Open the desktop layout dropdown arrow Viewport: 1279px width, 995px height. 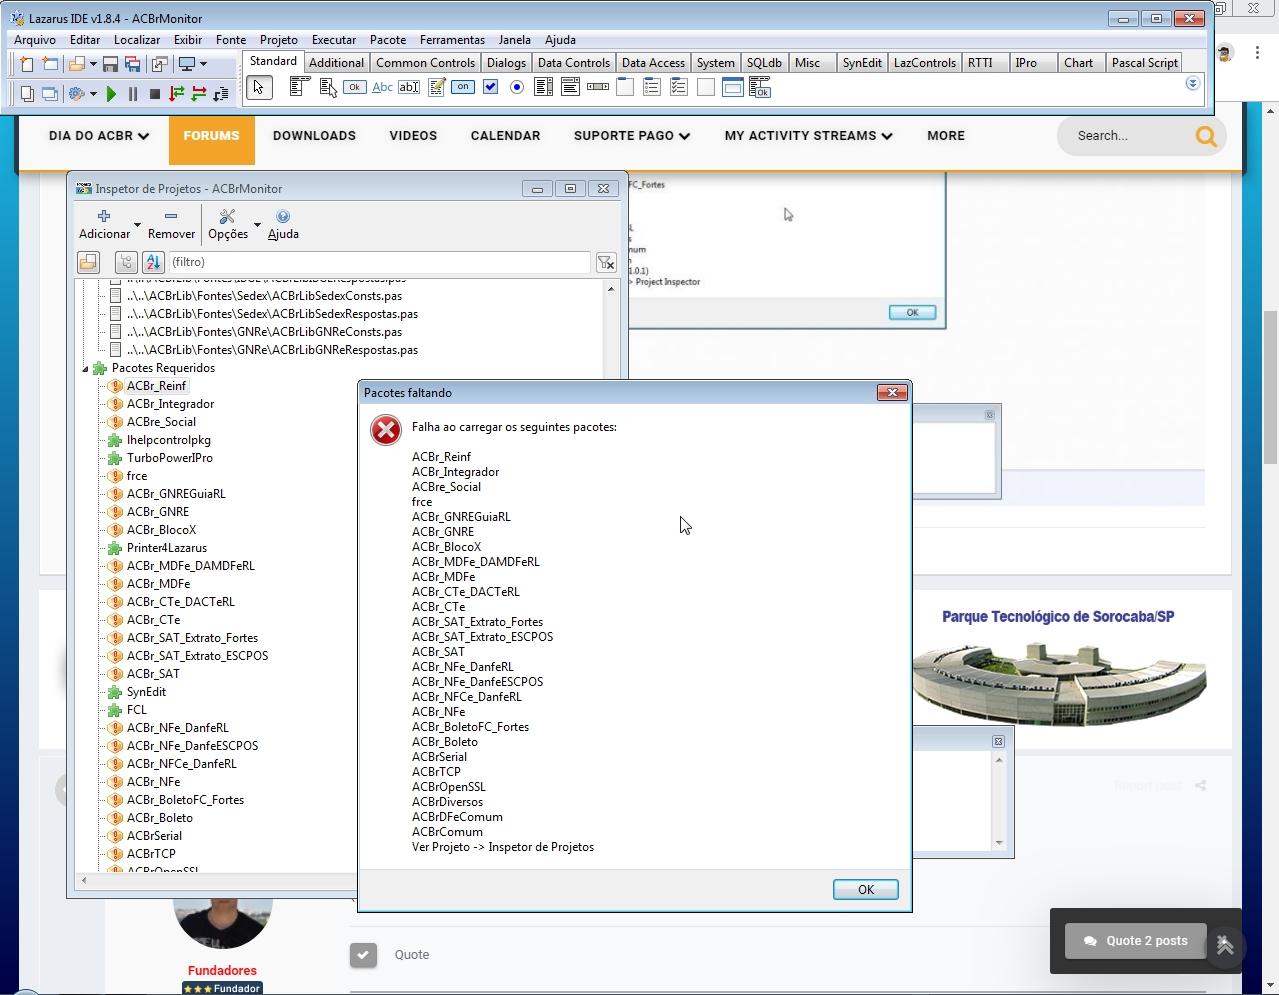click(x=203, y=64)
